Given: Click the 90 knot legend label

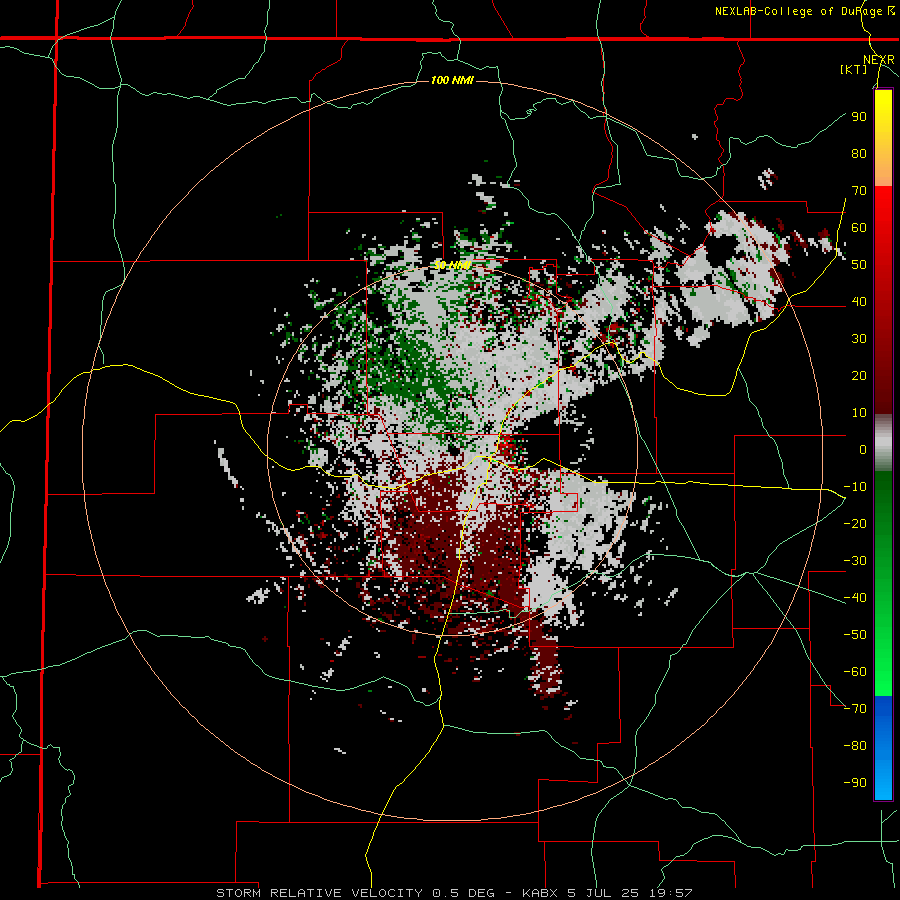Looking at the screenshot, I should 859,117.
